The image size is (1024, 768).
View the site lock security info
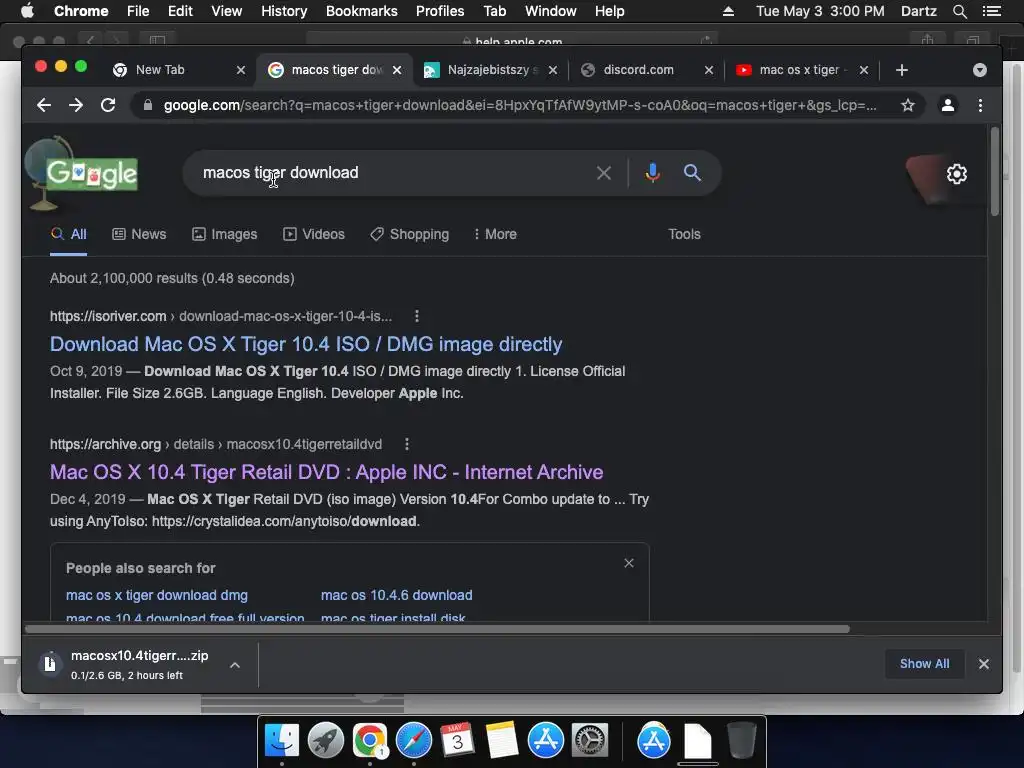pyautogui.click(x=148, y=105)
